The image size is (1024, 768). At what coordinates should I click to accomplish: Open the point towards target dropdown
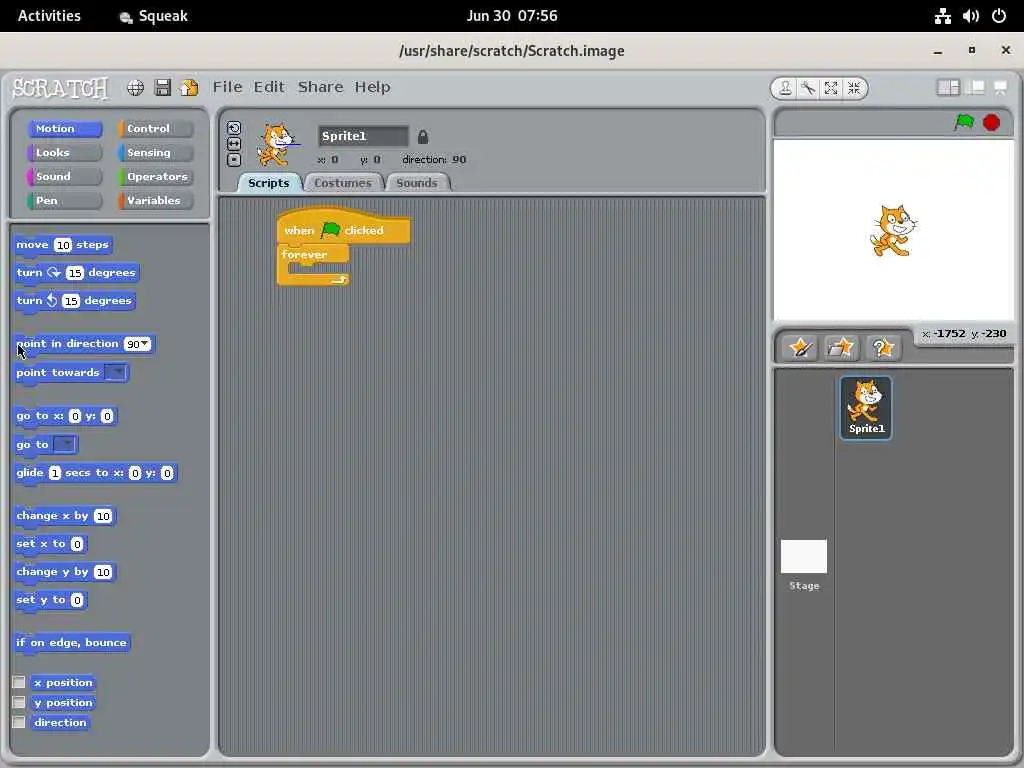coord(116,372)
